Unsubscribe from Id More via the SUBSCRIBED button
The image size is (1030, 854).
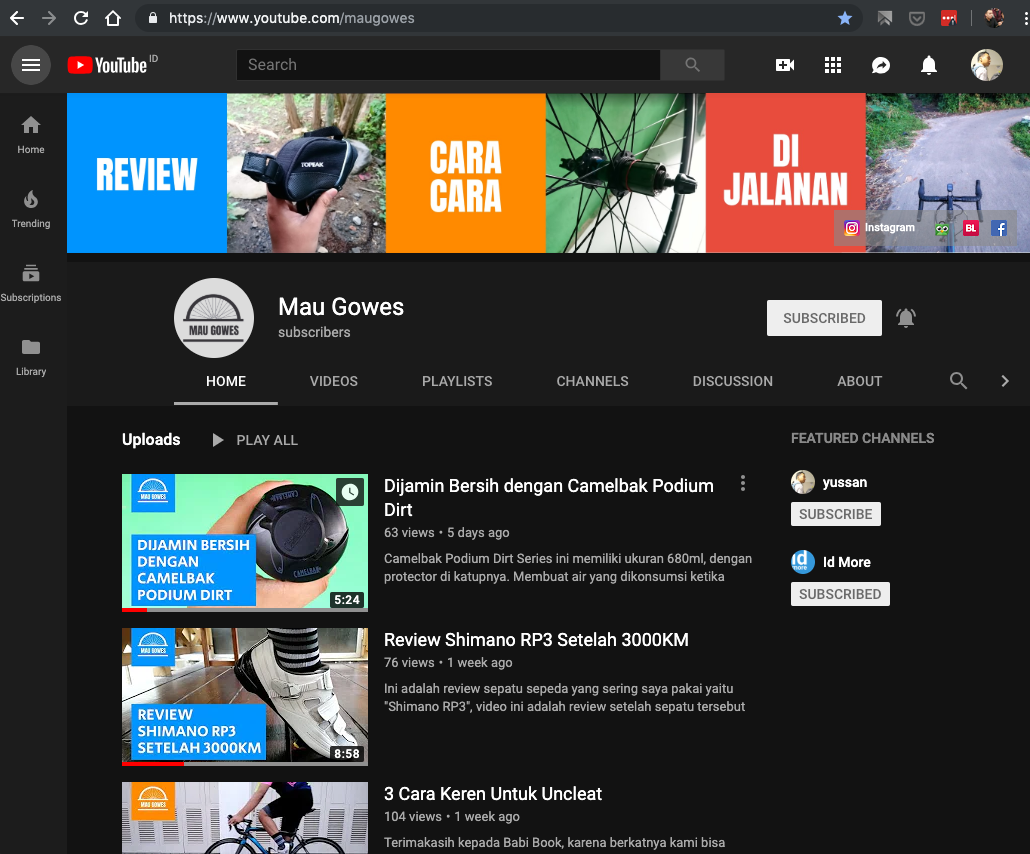pyautogui.click(x=840, y=594)
